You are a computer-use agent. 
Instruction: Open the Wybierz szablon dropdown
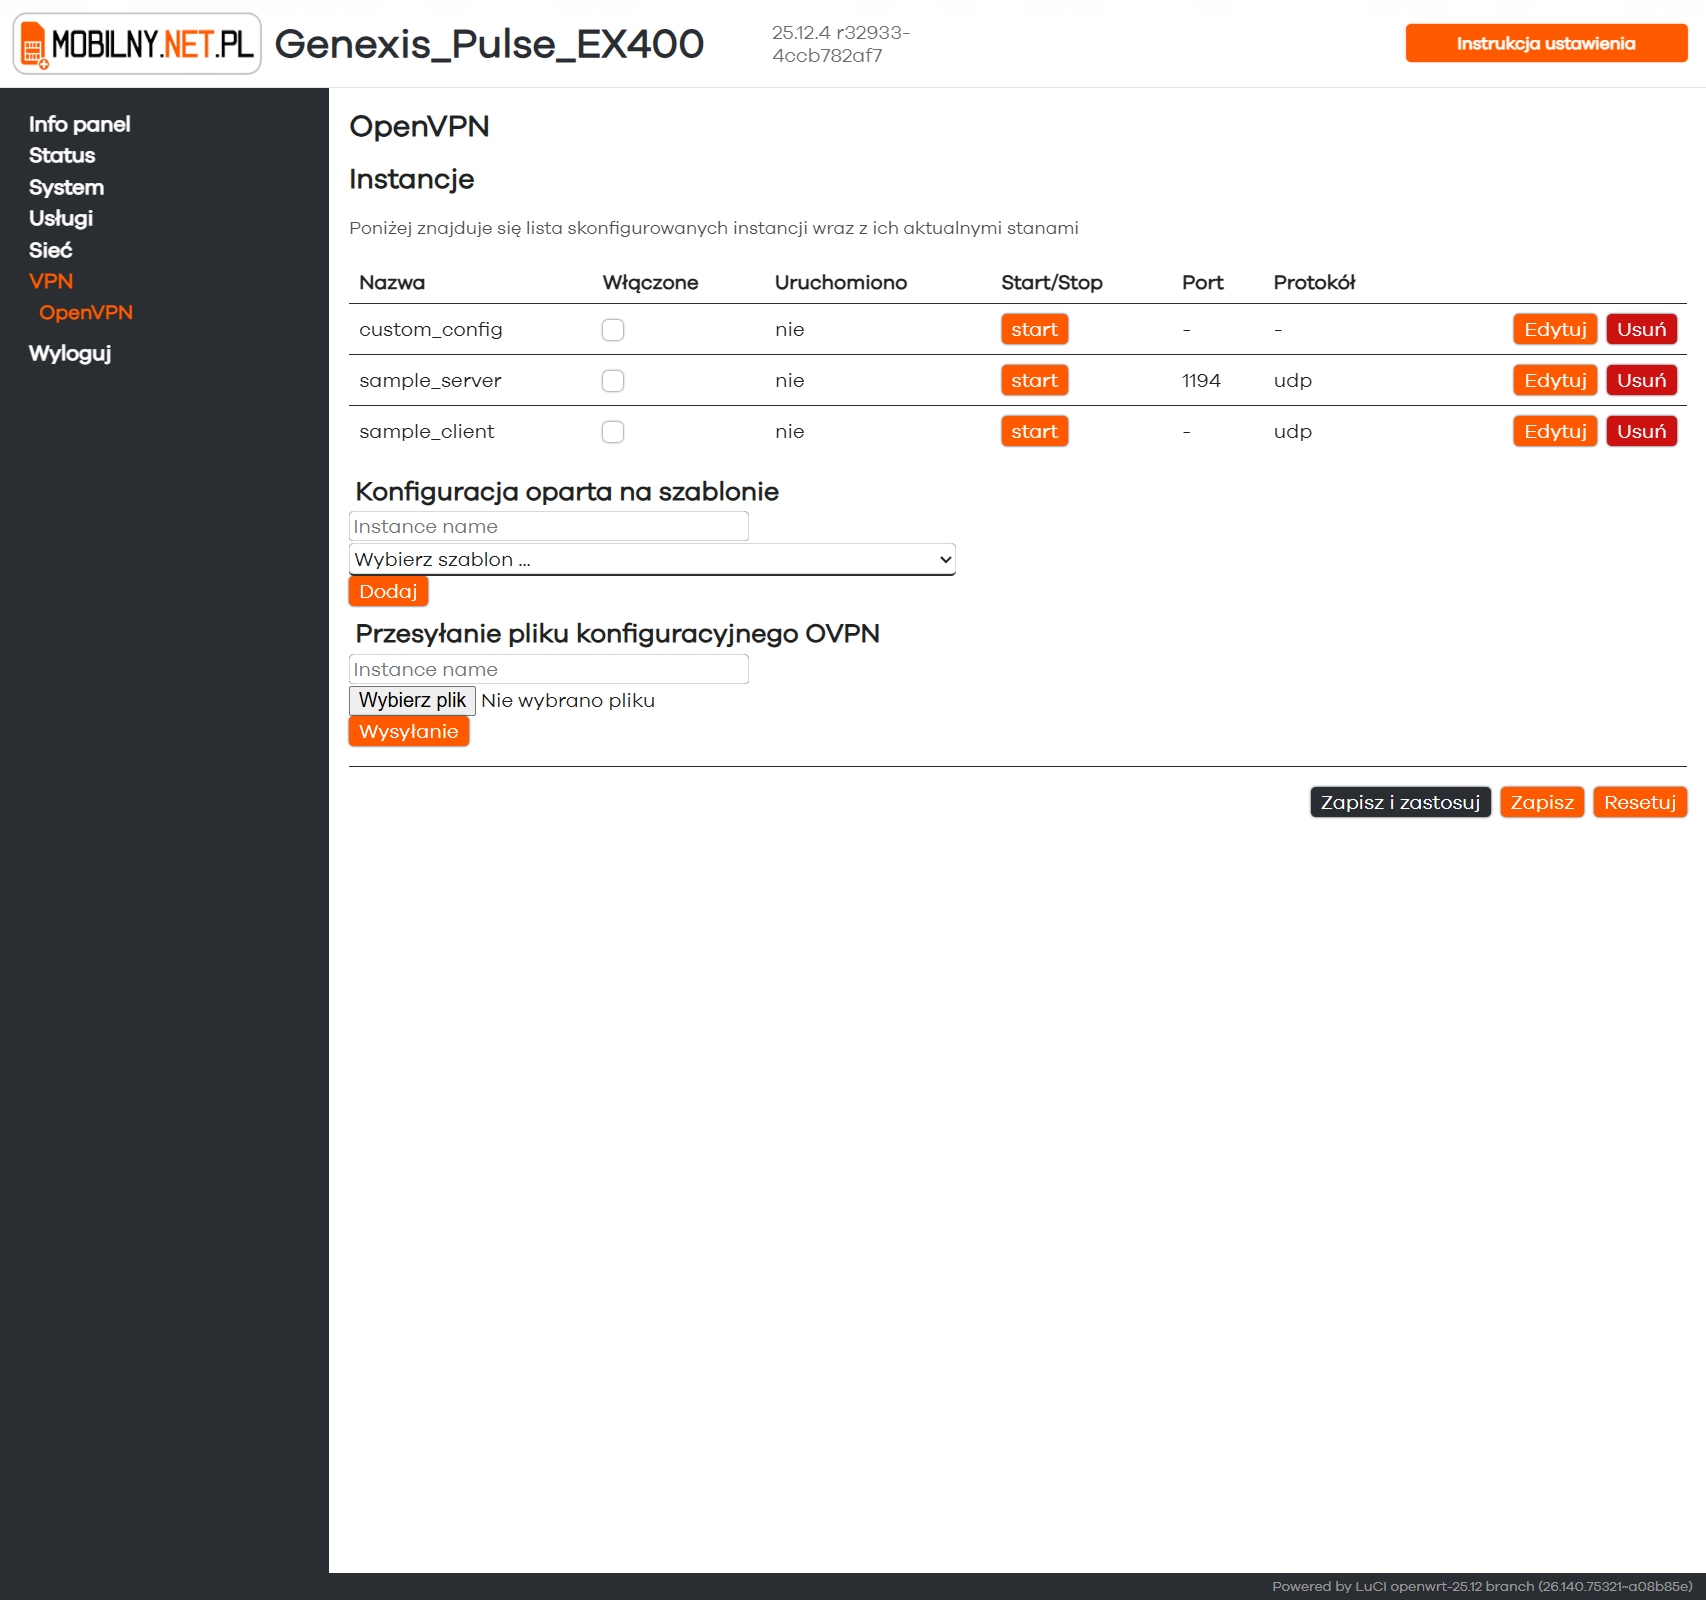pos(652,559)
